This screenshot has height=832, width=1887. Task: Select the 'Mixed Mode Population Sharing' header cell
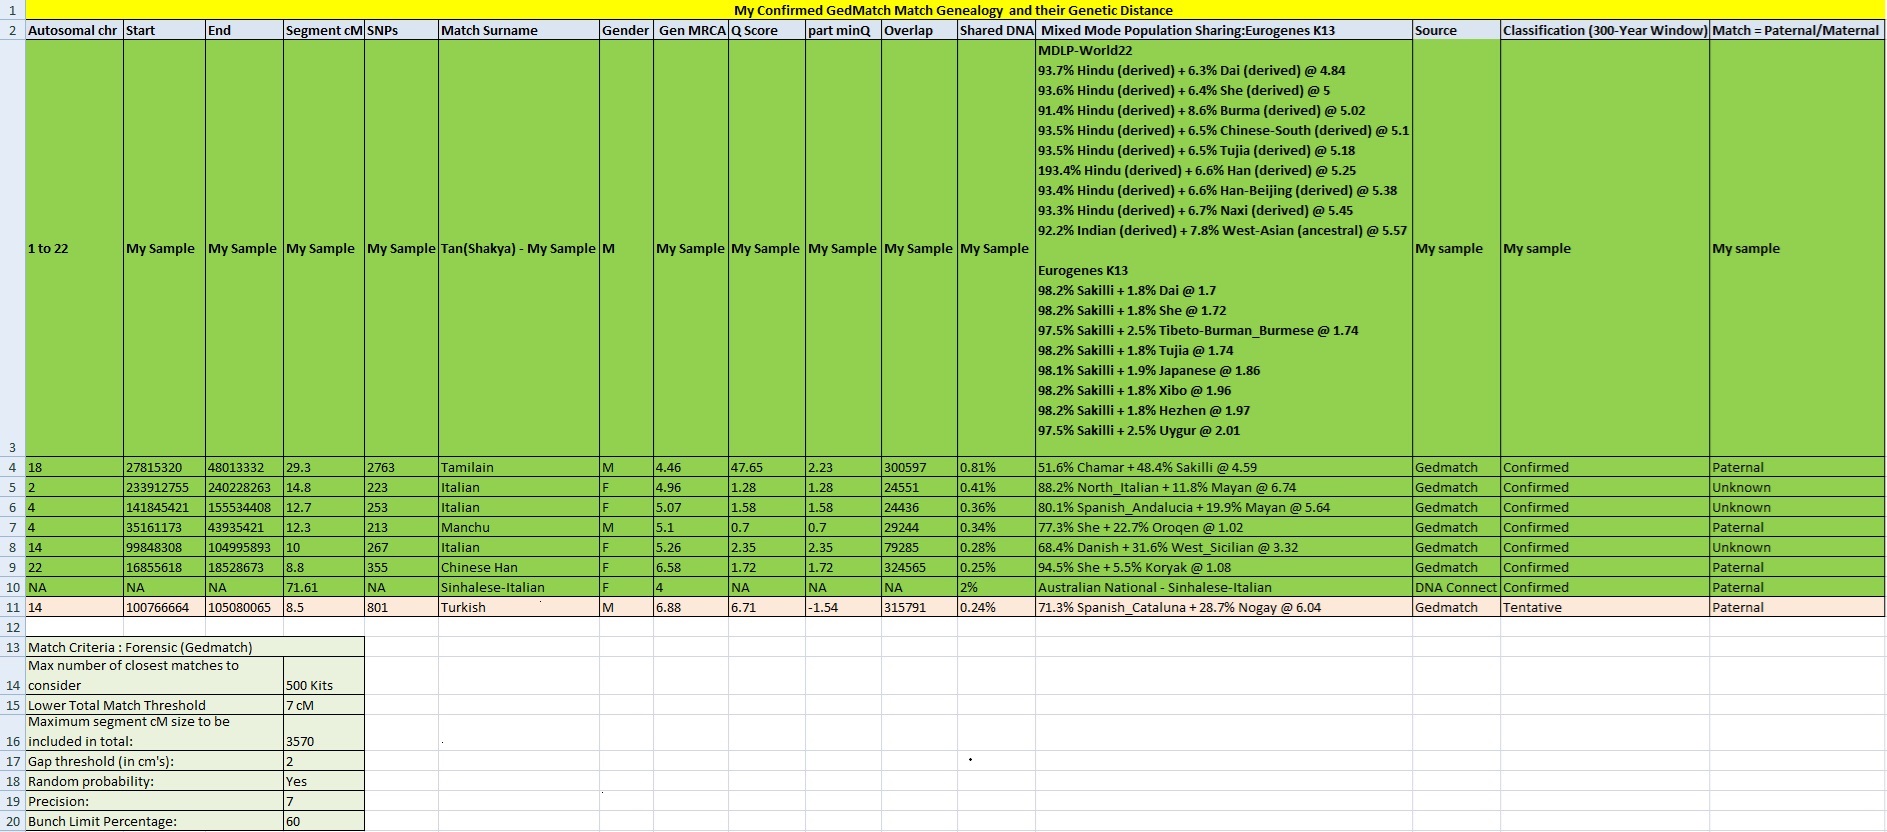coord(1224,30)
